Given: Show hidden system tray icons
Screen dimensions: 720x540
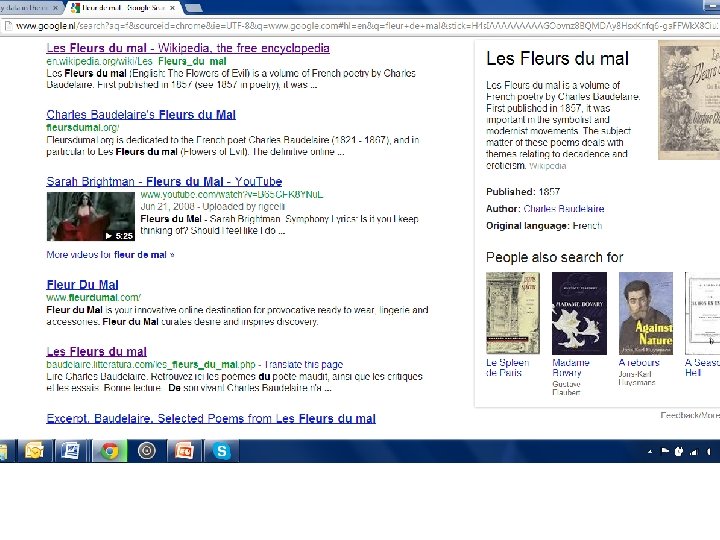Looking at the screenshot, I should (650, 452).
